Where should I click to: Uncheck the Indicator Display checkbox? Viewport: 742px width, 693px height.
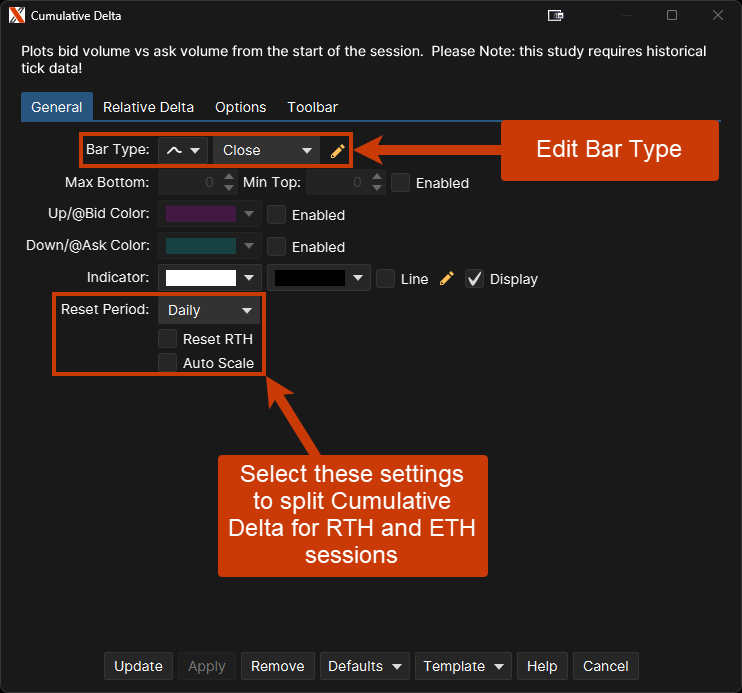475,279
